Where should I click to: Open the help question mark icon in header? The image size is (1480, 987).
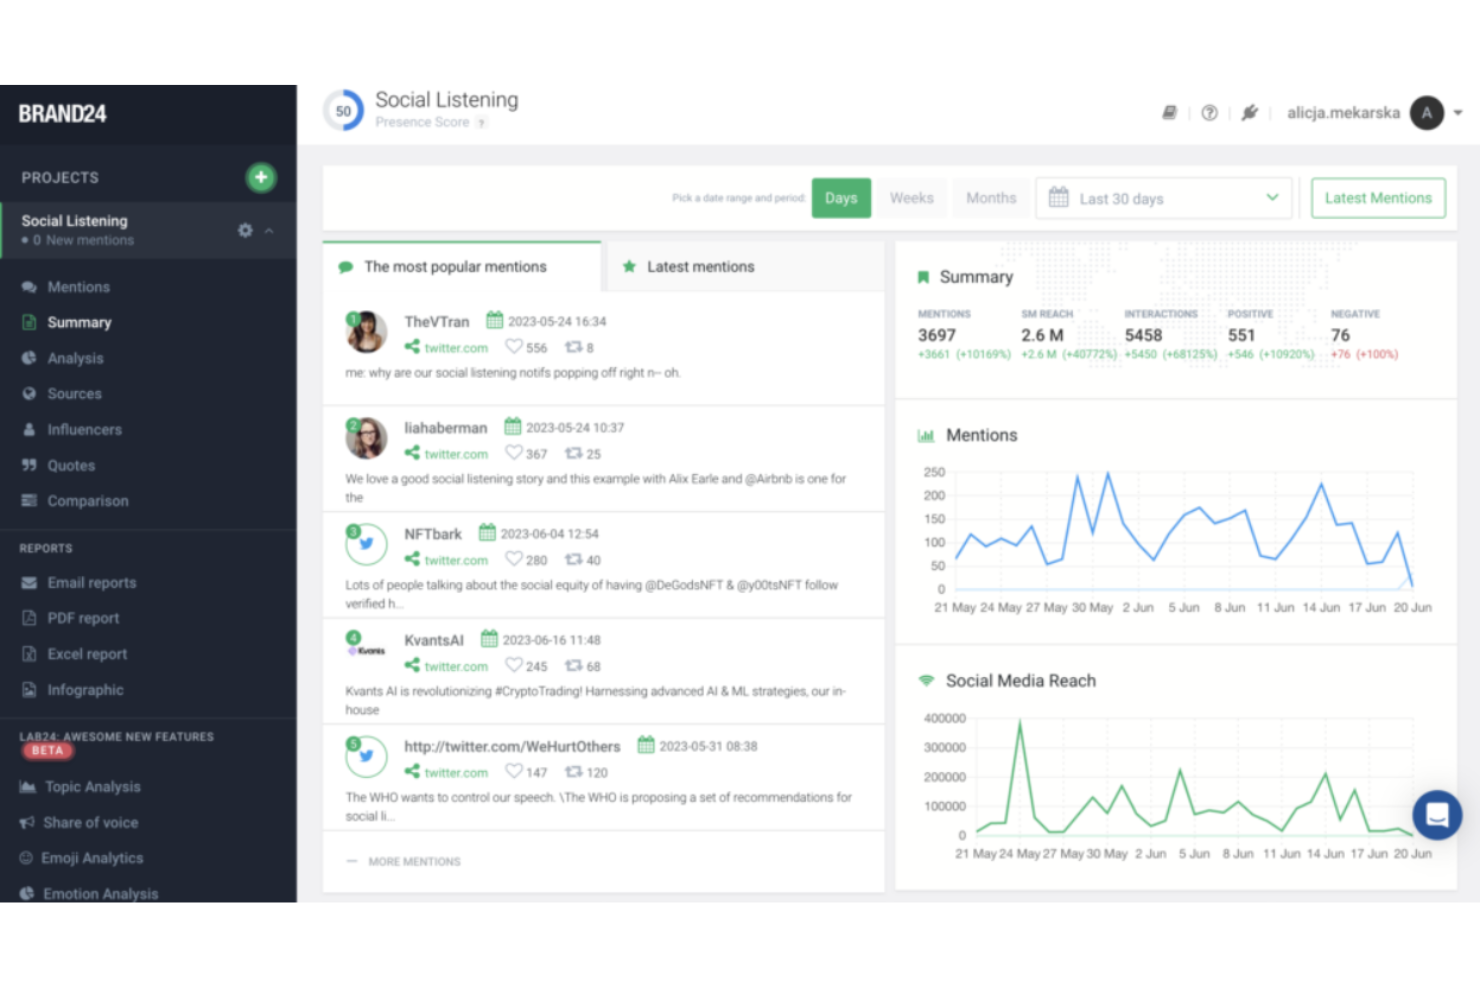tap(1209, 113)
